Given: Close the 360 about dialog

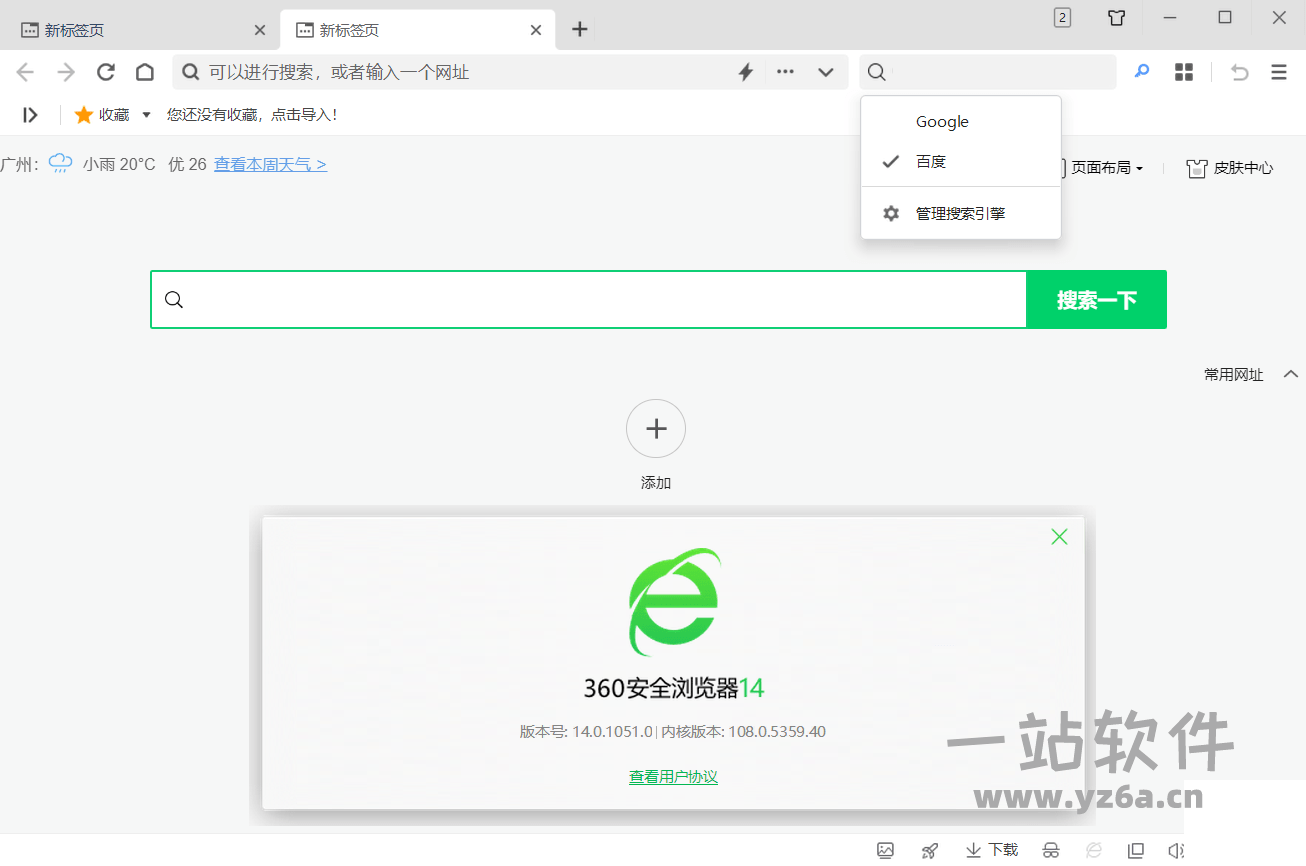Looking at the screenshot, I should tap(1059, 537).
